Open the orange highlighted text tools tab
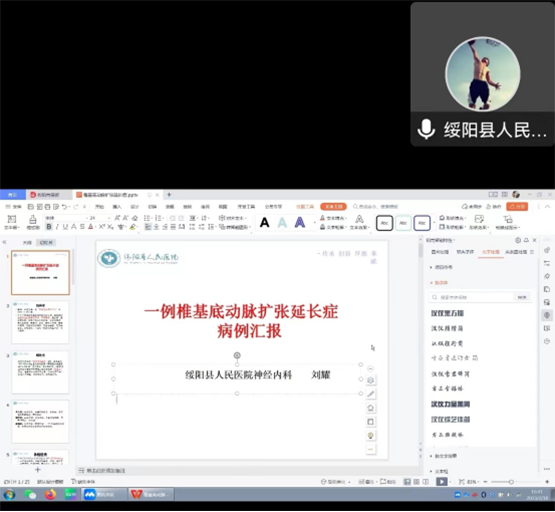The width and height of the screenshot is (555, 512). click(x=333, y=206)
